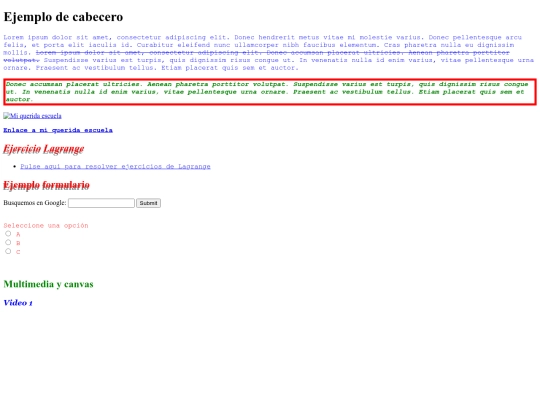
Task: Click the 'Video 1' subheading
Action: [x=18, y=303]
